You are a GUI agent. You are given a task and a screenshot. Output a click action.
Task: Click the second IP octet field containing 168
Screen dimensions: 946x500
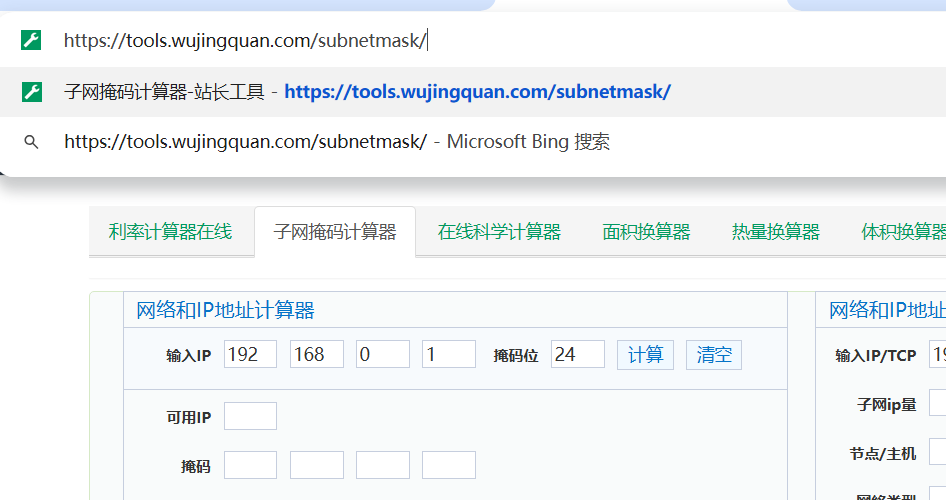(x=316, y=355)
